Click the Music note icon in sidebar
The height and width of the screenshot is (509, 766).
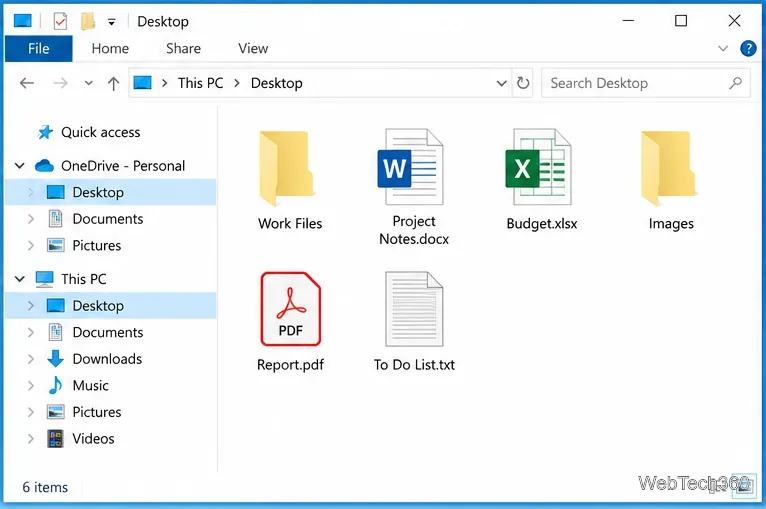[x=55, y=385]
